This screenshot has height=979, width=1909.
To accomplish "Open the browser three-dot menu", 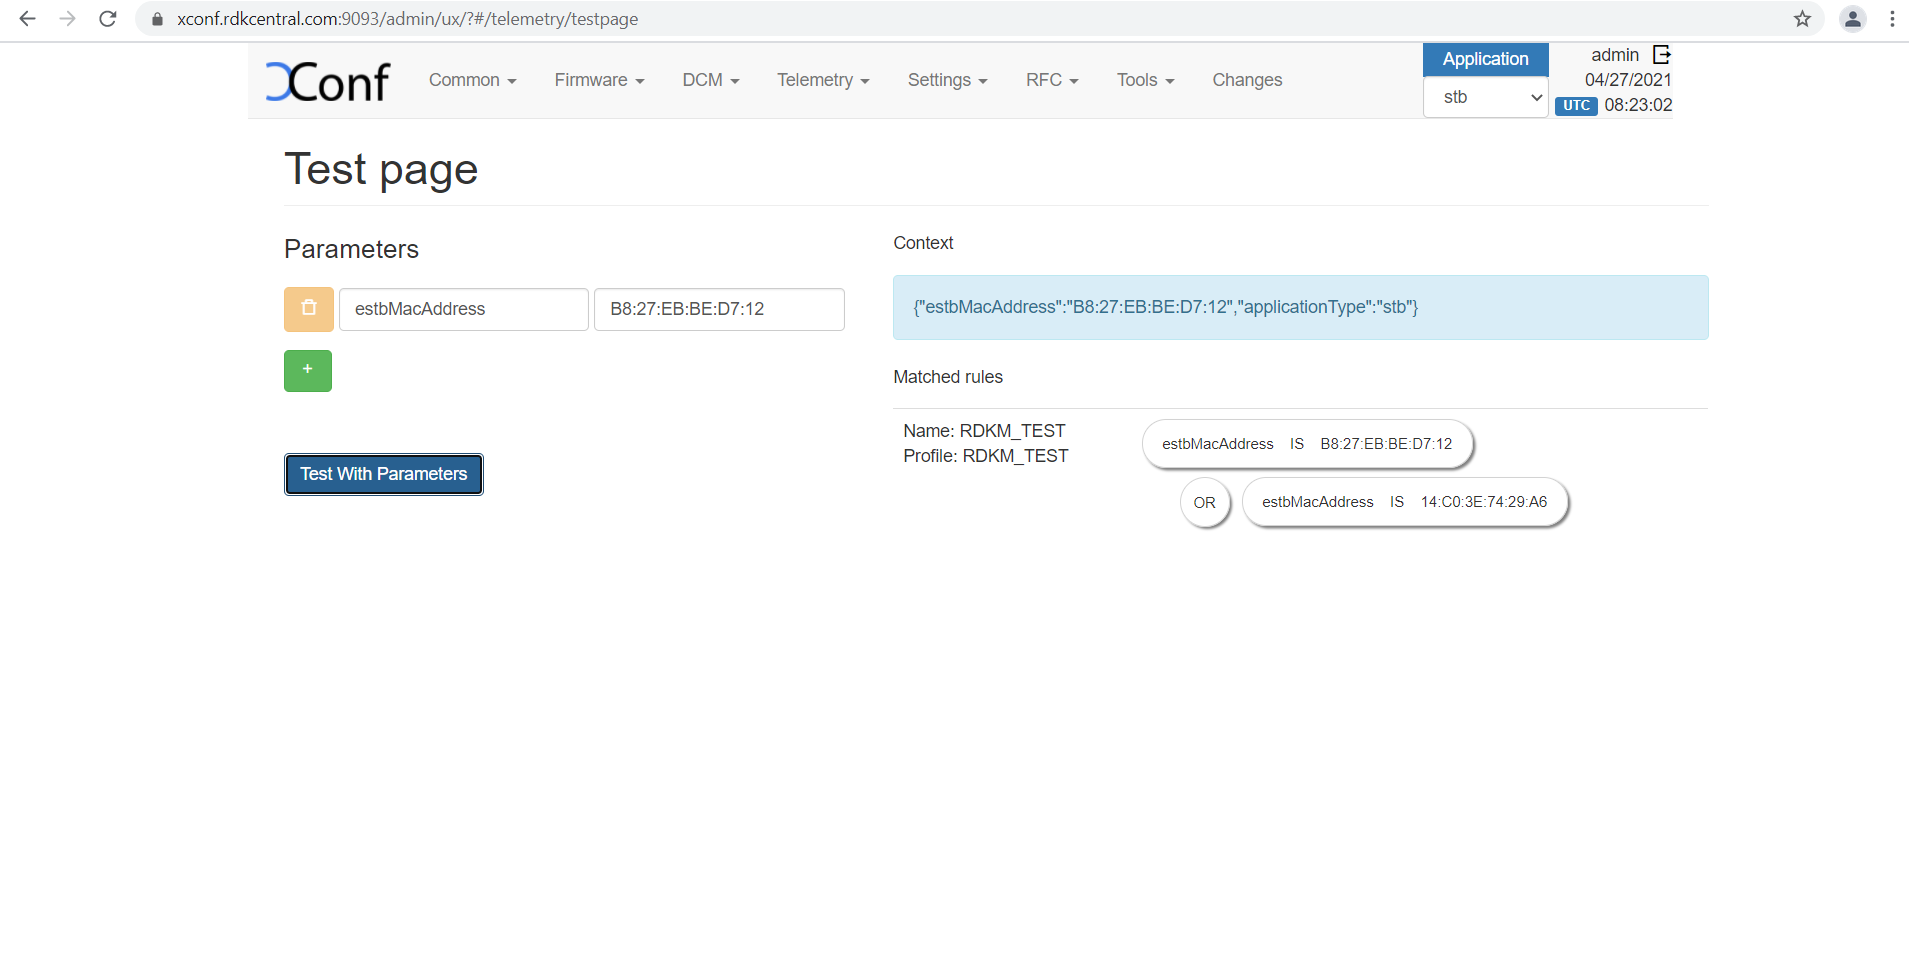I will (x=1892, y=19).
